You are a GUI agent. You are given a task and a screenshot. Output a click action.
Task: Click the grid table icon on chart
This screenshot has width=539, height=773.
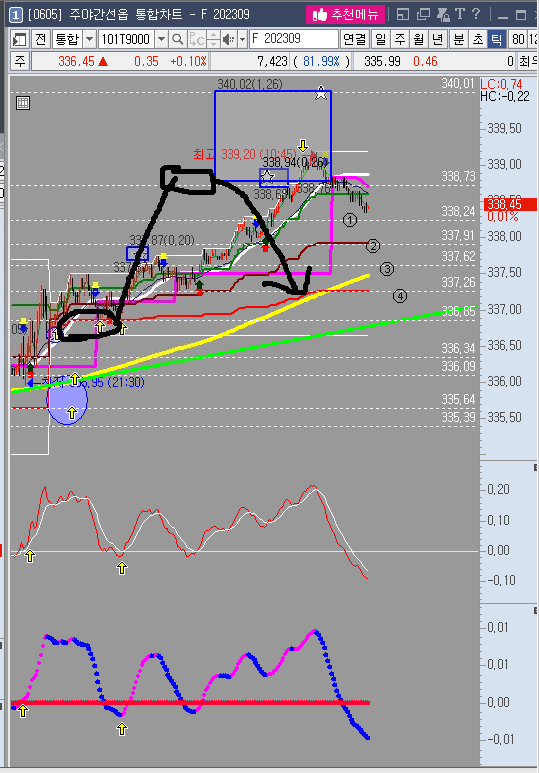point(23,103)
